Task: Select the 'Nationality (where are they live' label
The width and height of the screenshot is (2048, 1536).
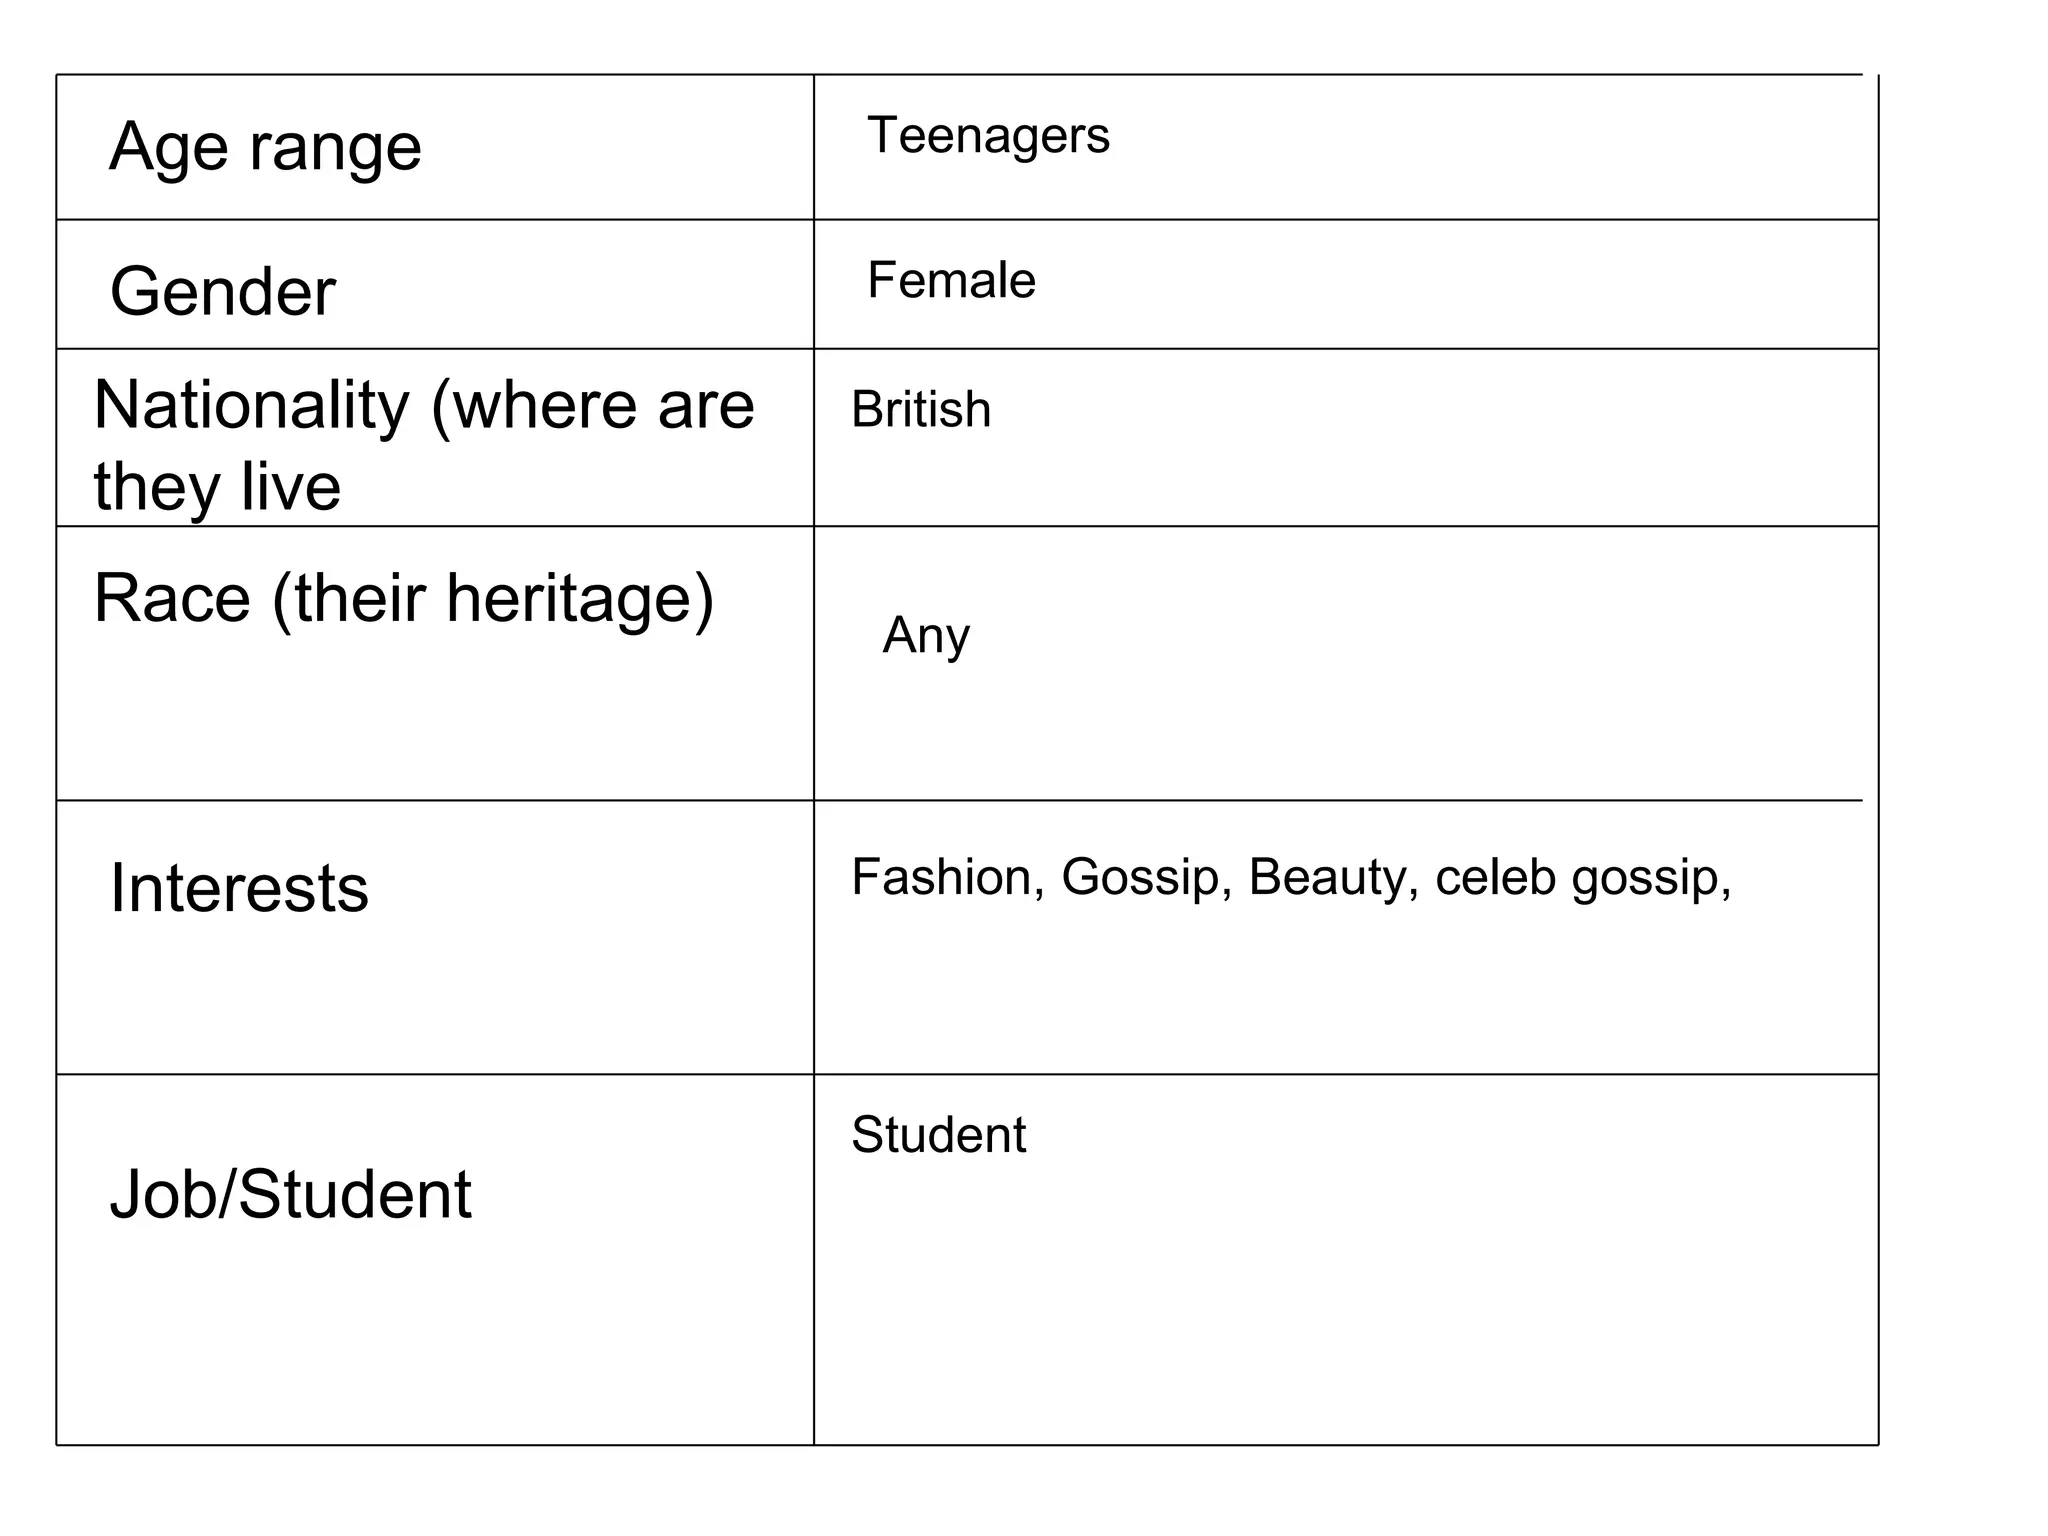Action: click(x=424, y=445)
